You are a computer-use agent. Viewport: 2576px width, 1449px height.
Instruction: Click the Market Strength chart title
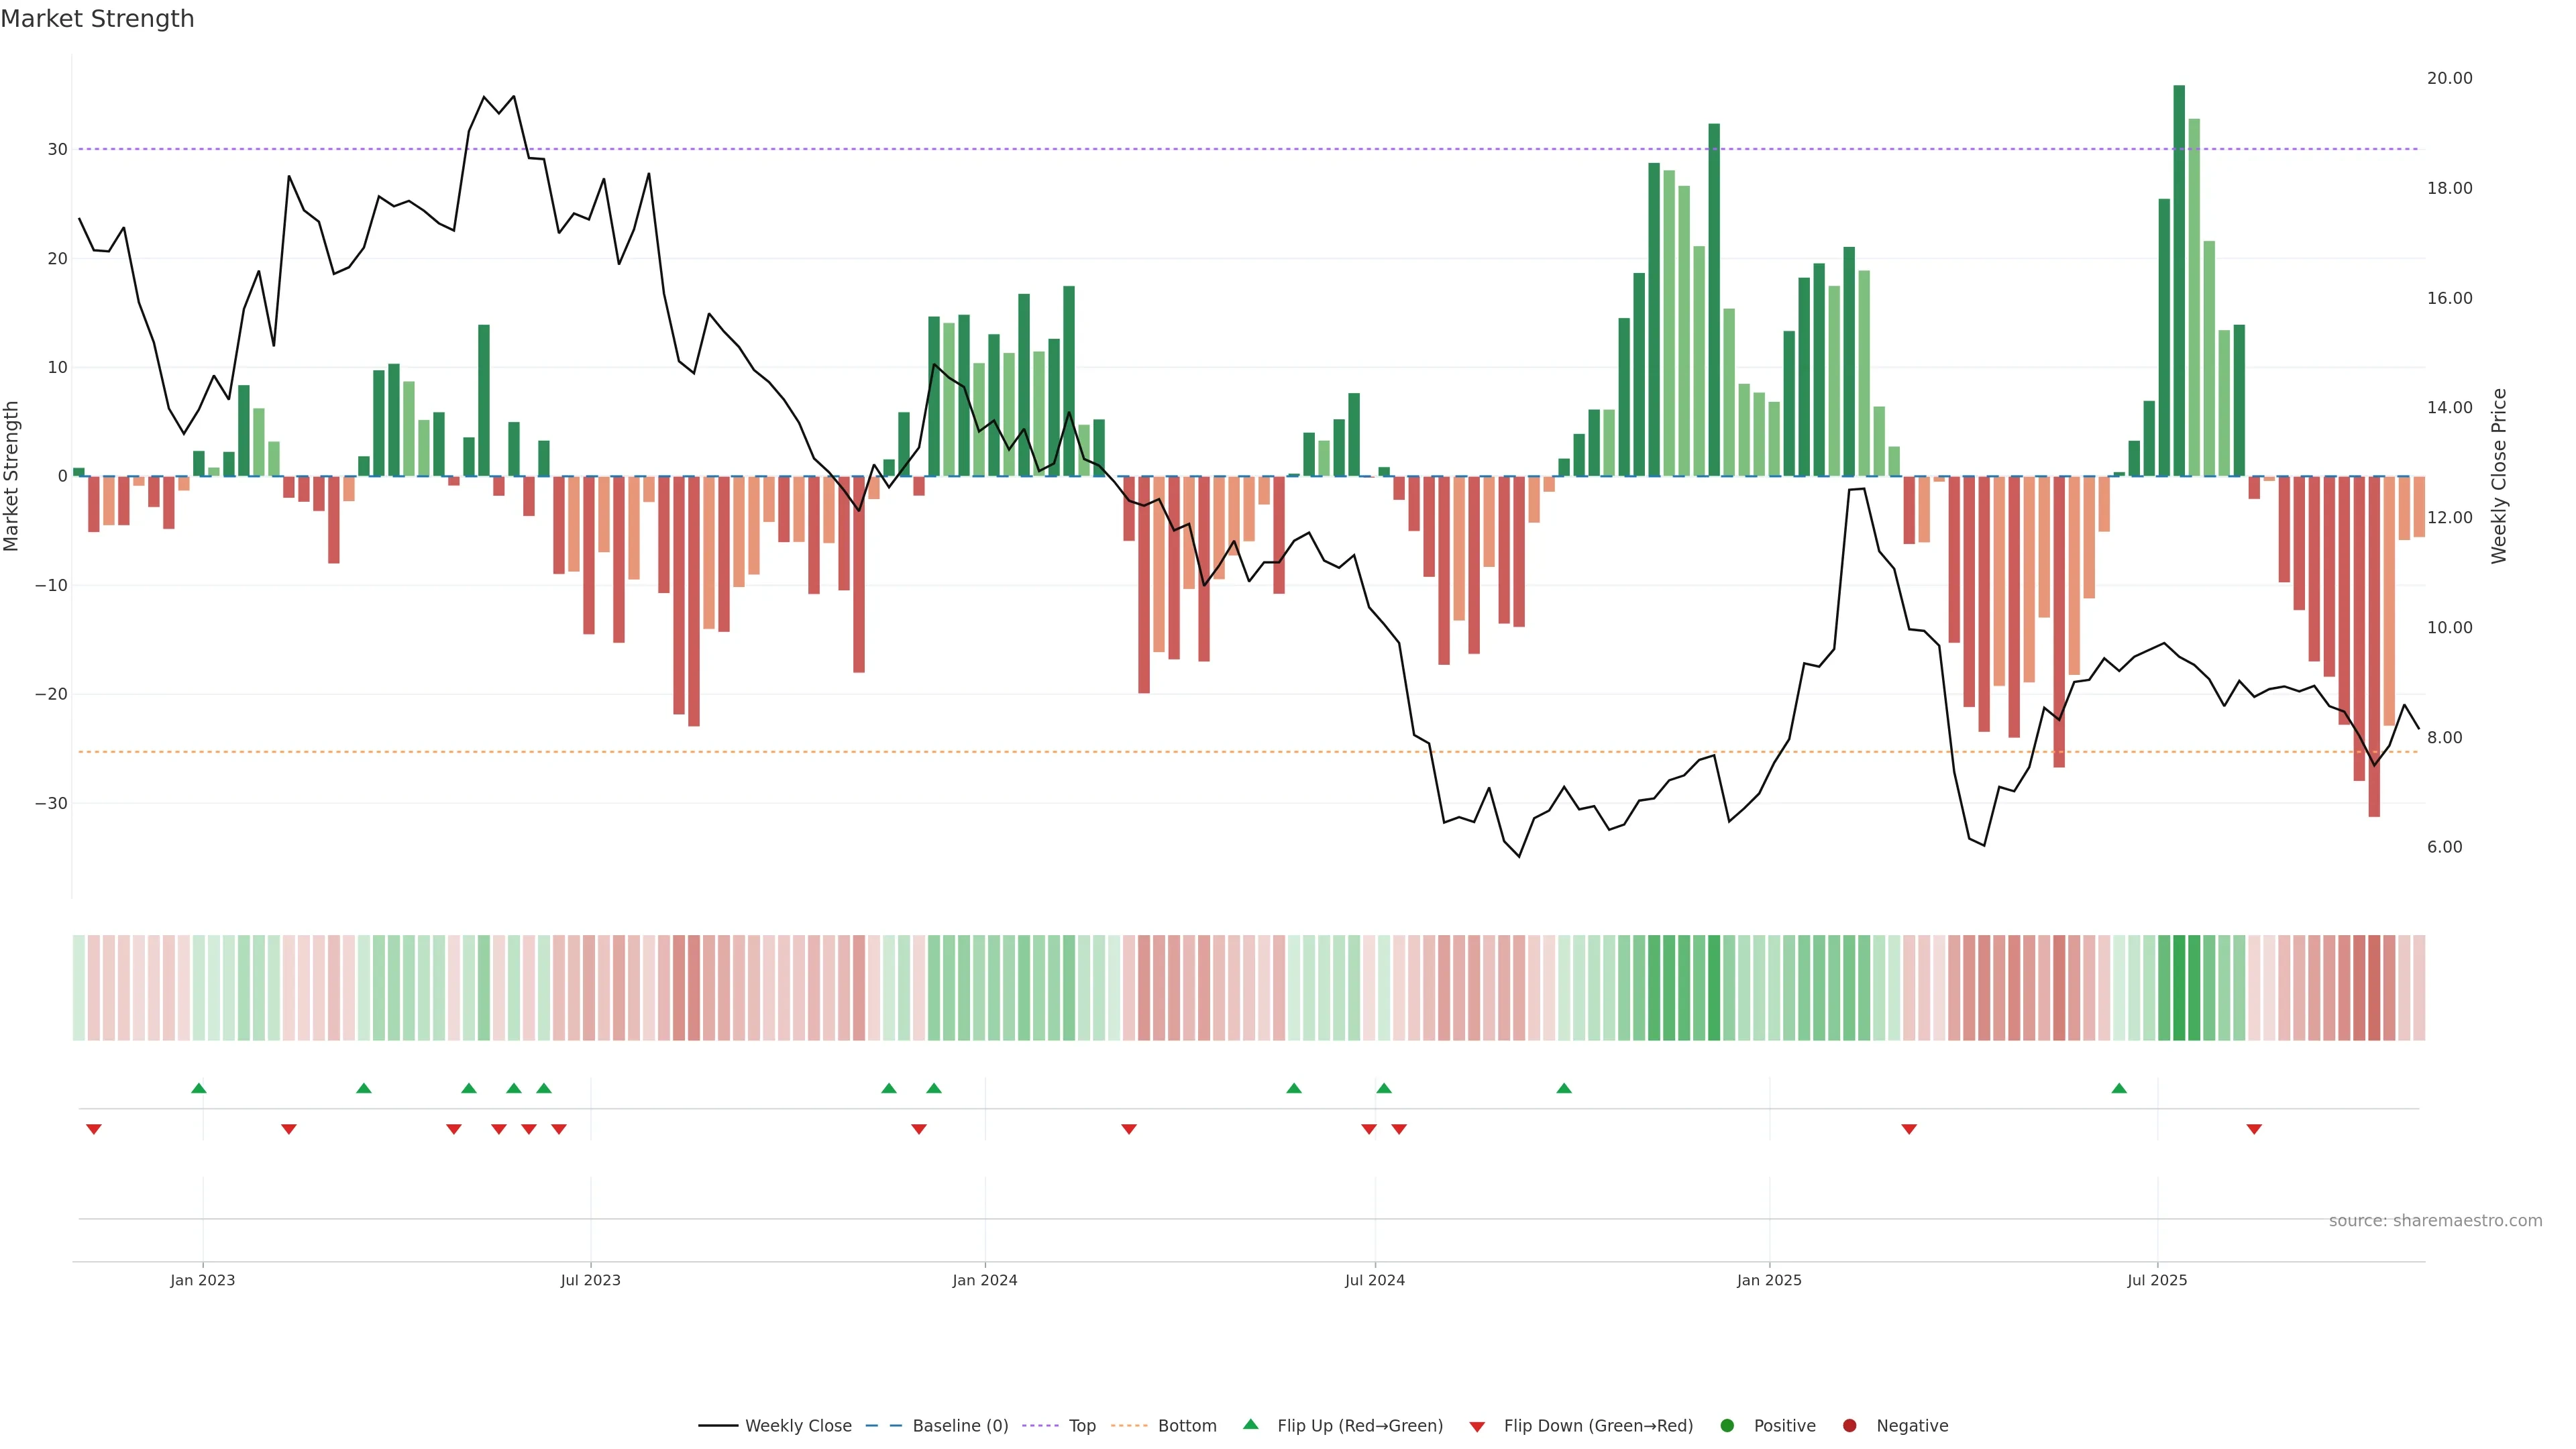coord(97,19)
